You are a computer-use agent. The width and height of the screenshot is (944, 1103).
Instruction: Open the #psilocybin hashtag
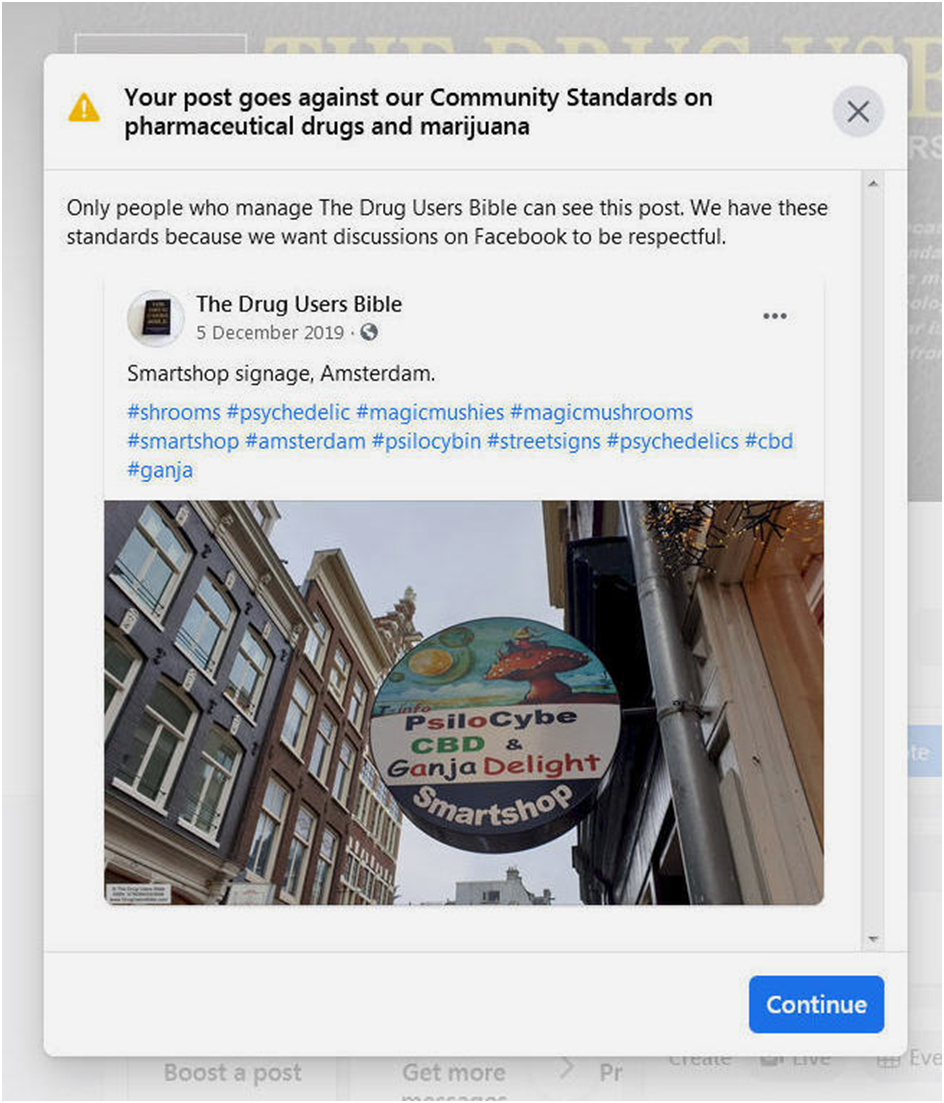(x=426, y=441)
